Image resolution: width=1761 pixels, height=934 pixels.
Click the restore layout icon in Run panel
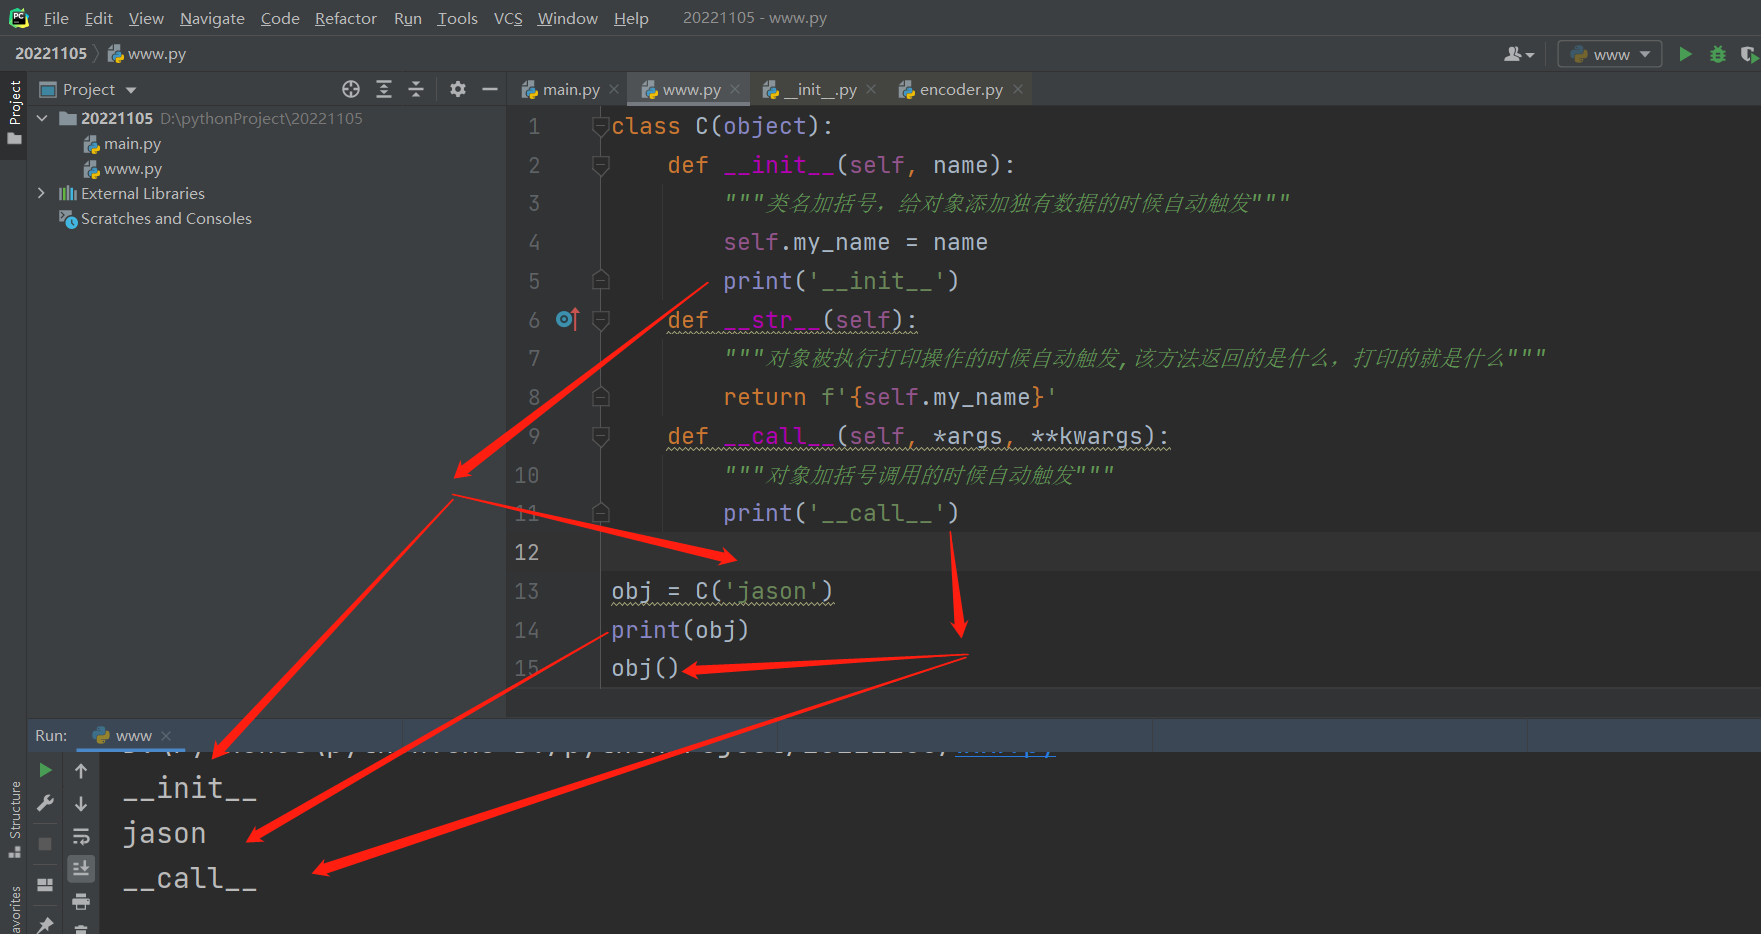[45, 885]
